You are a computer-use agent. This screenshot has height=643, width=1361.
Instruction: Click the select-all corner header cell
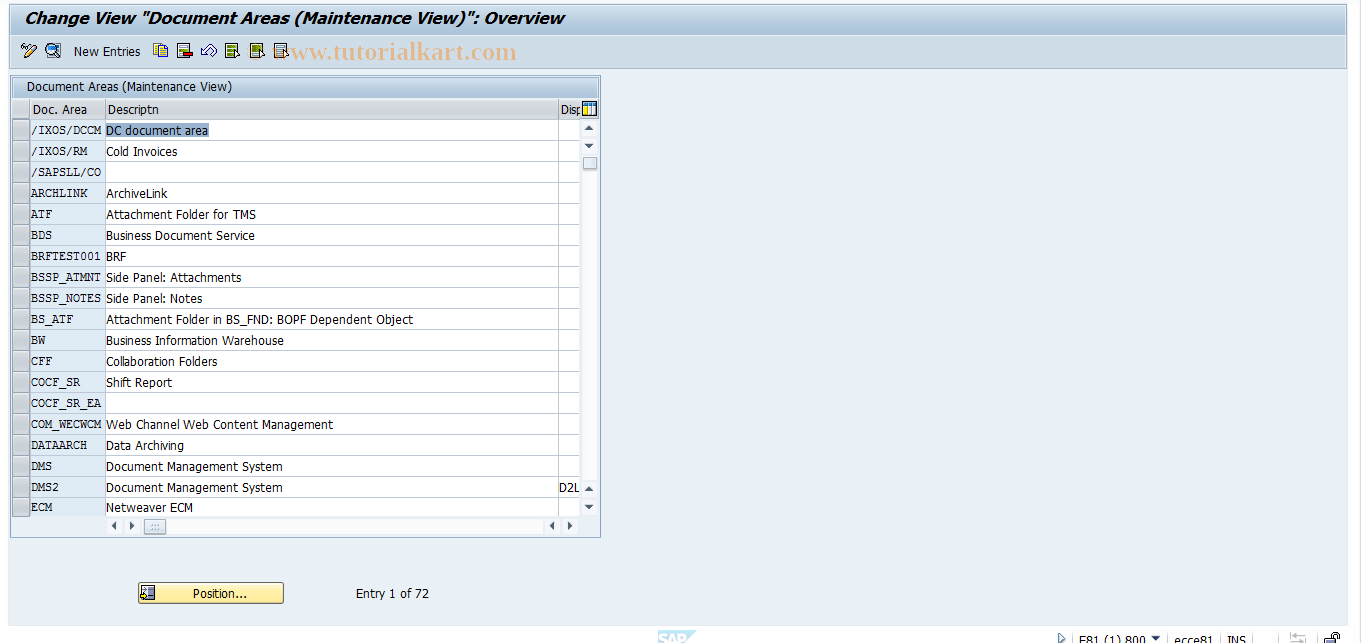coord(21,109)
